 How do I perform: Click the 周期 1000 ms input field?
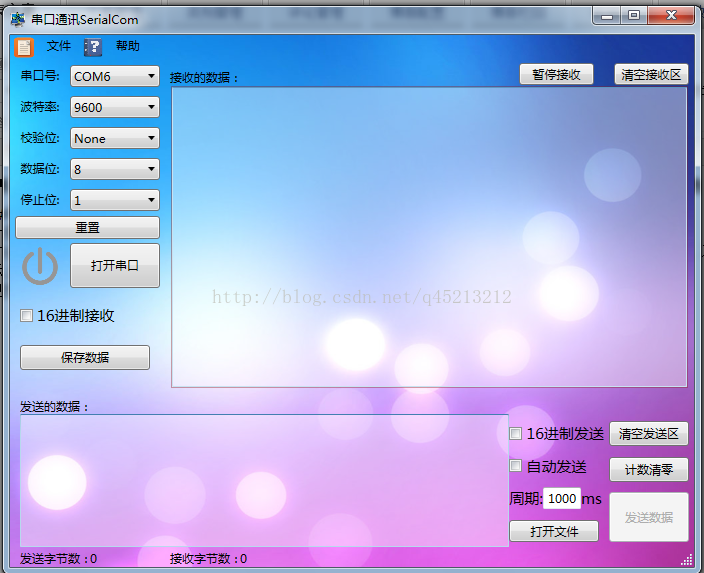click(562, 498)
